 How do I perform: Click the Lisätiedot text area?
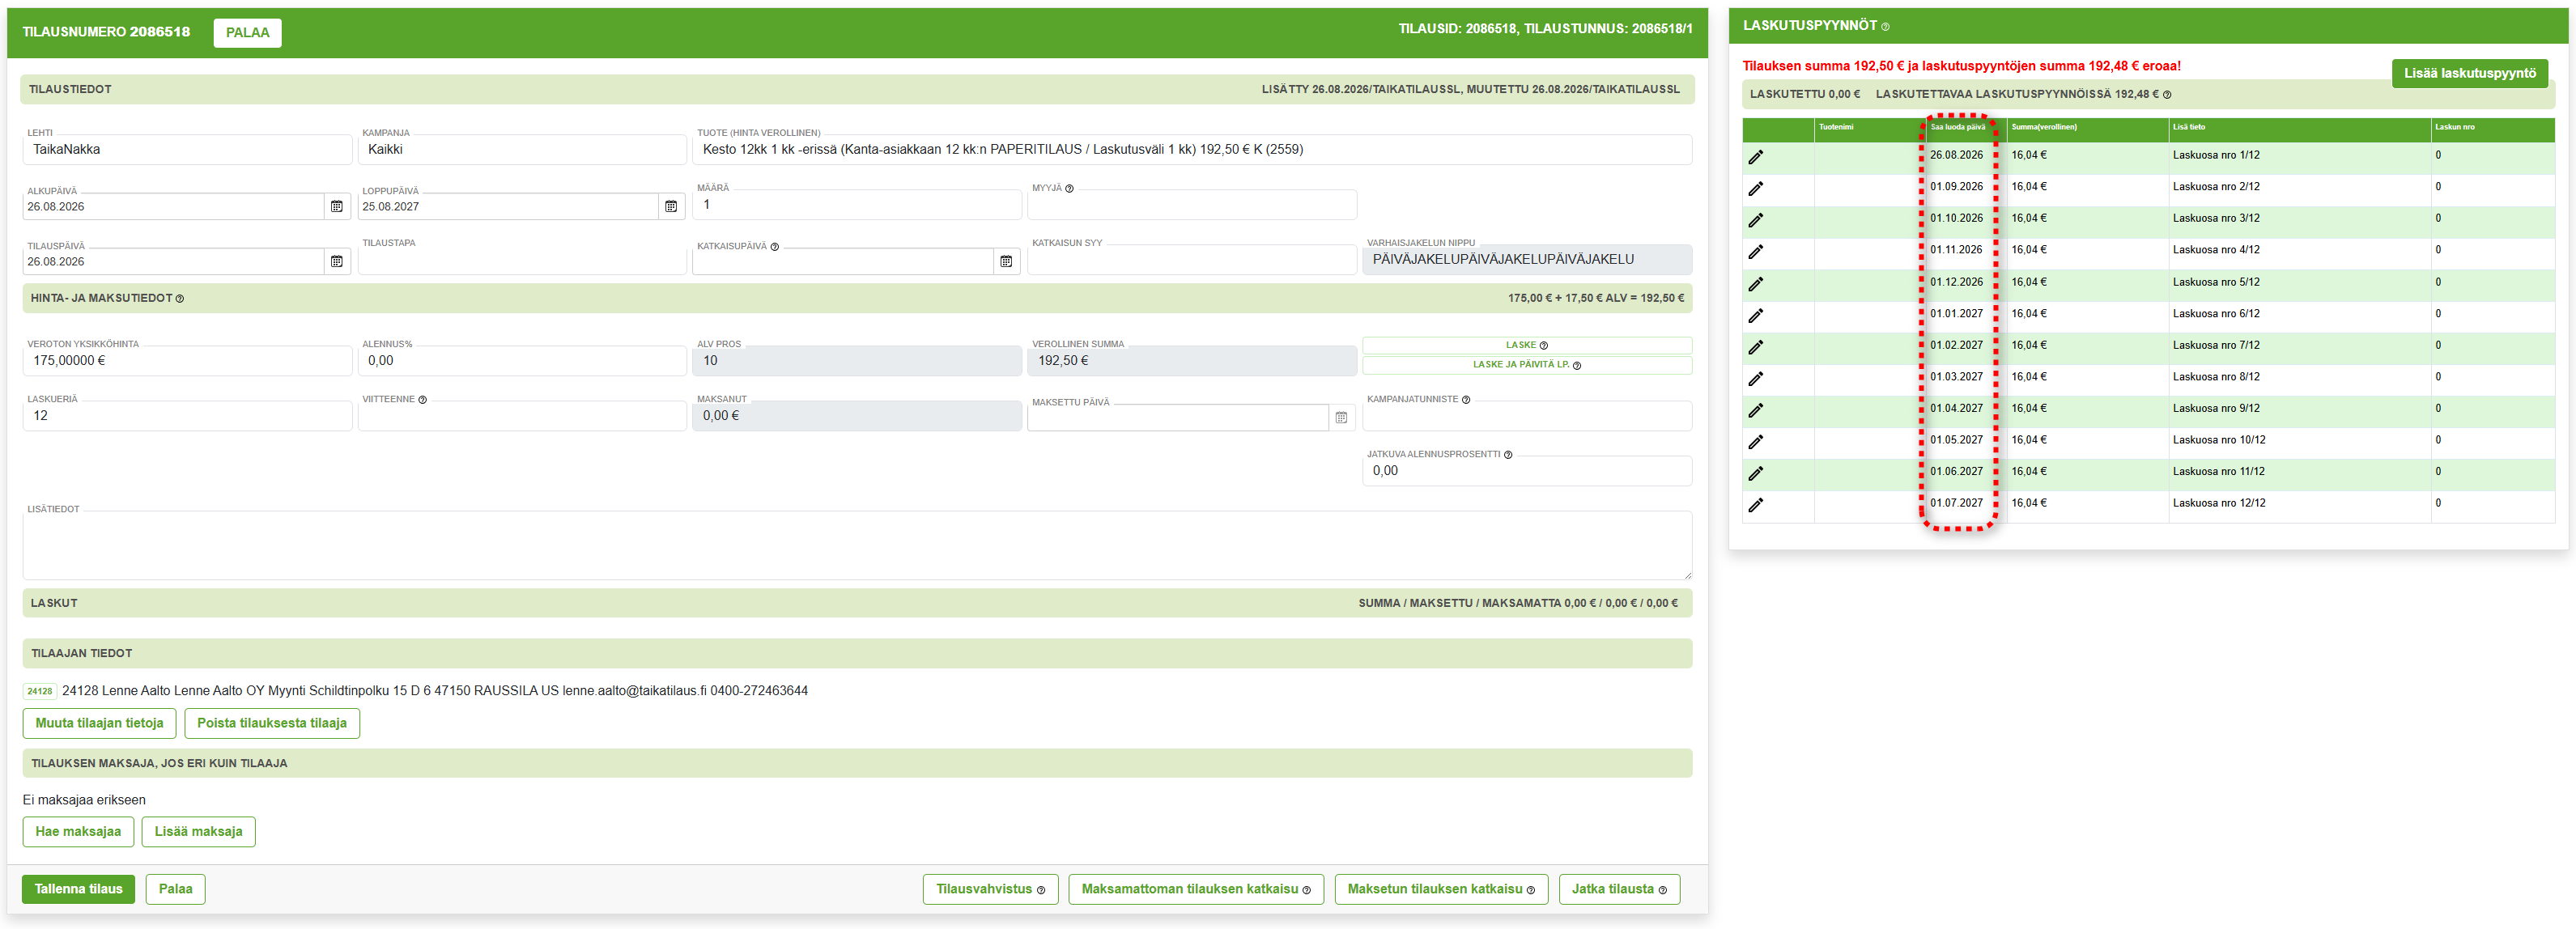(857, 545)
